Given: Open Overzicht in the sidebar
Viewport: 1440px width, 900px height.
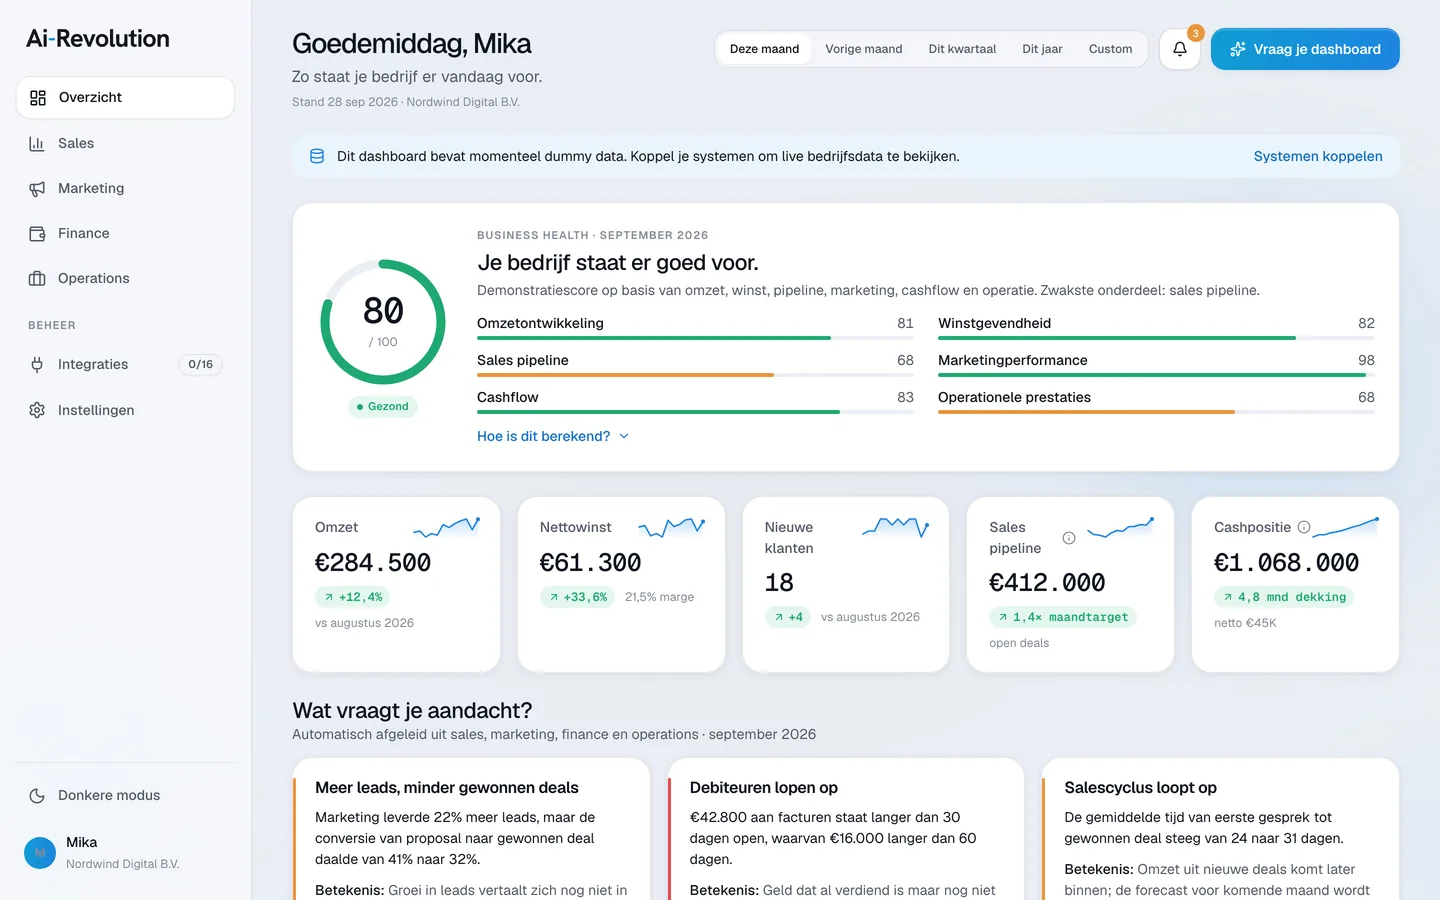Looking at the screenshot, I should (126, 97).
